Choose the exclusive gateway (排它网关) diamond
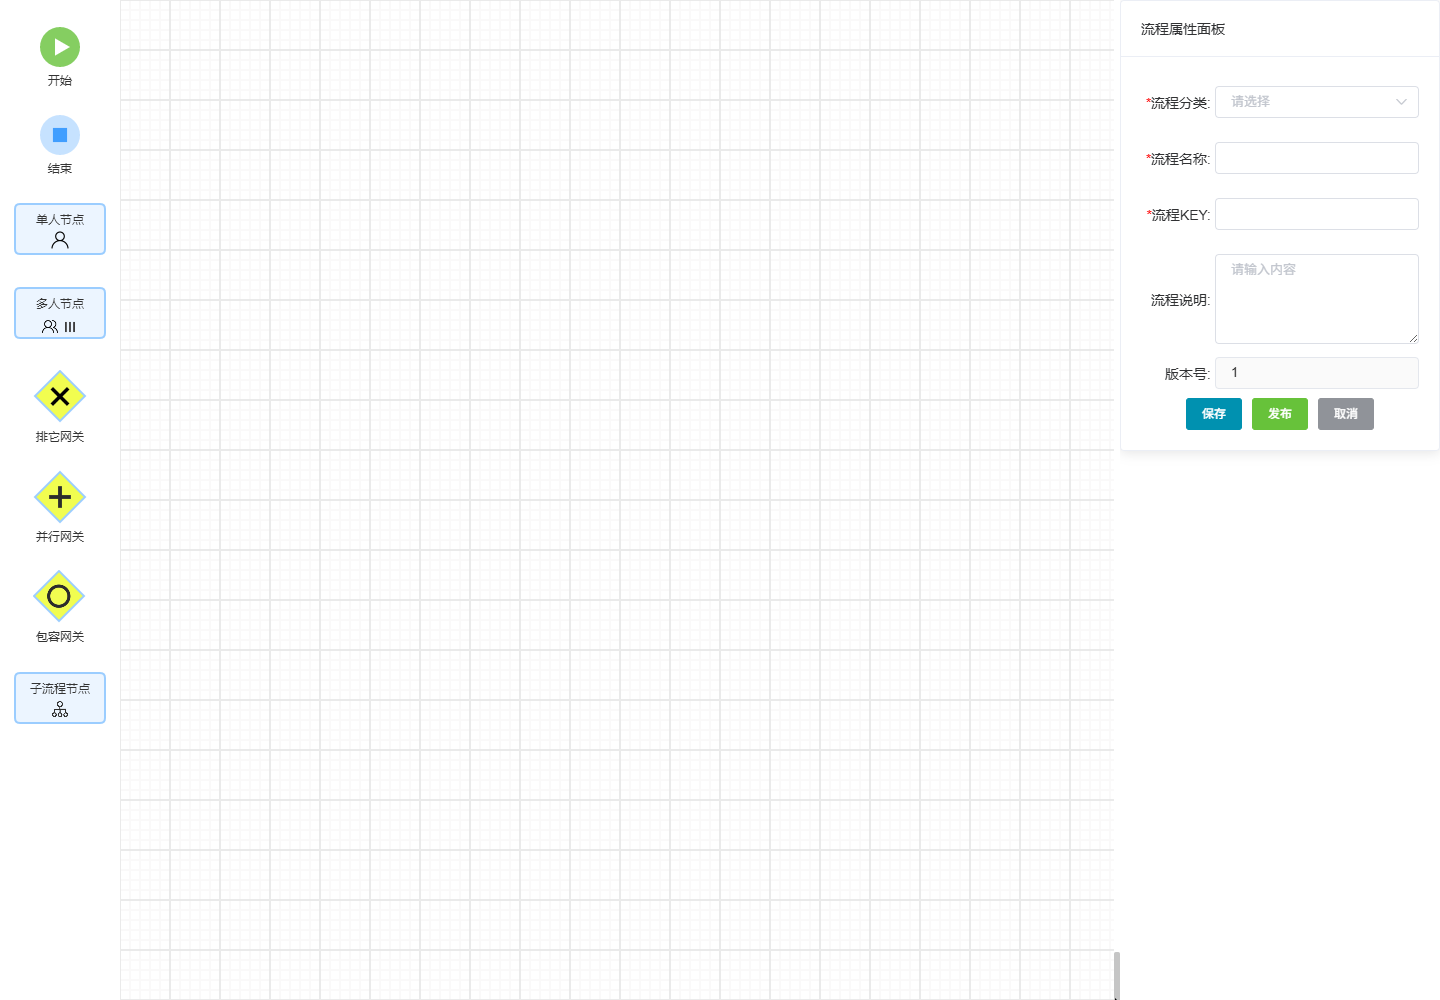Image resolution: width=1440 pixels, height=1000 pixels. (60, 397)
